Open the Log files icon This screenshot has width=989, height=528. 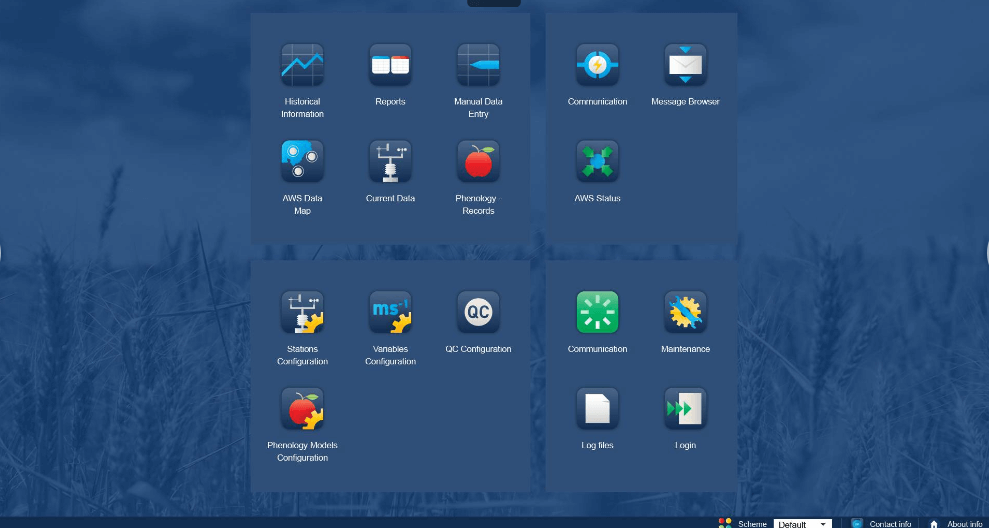click(x=597, y=408)
